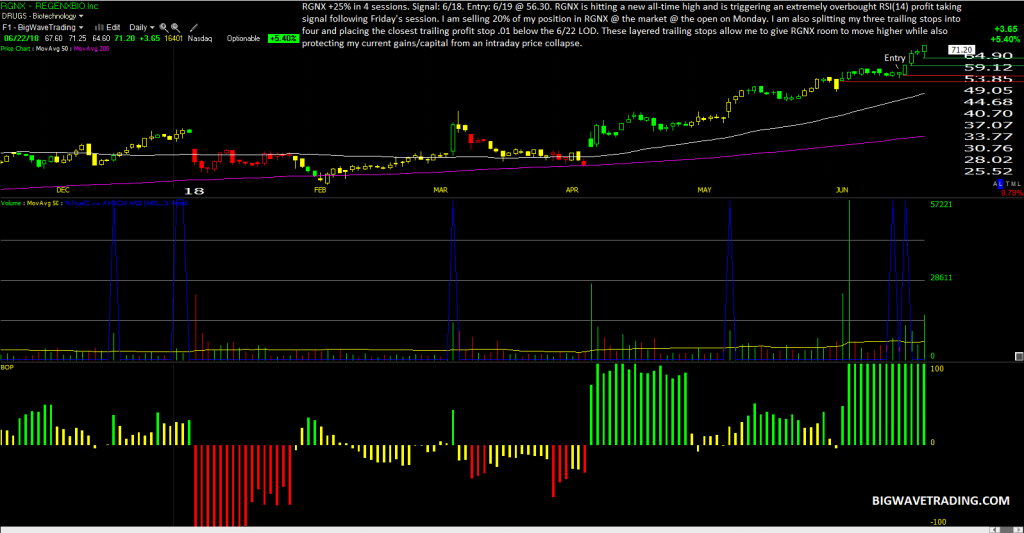This screenshot has width=1024, height=533.
Task: Click the BOP indicator label
Action: (x=7, y=367)
